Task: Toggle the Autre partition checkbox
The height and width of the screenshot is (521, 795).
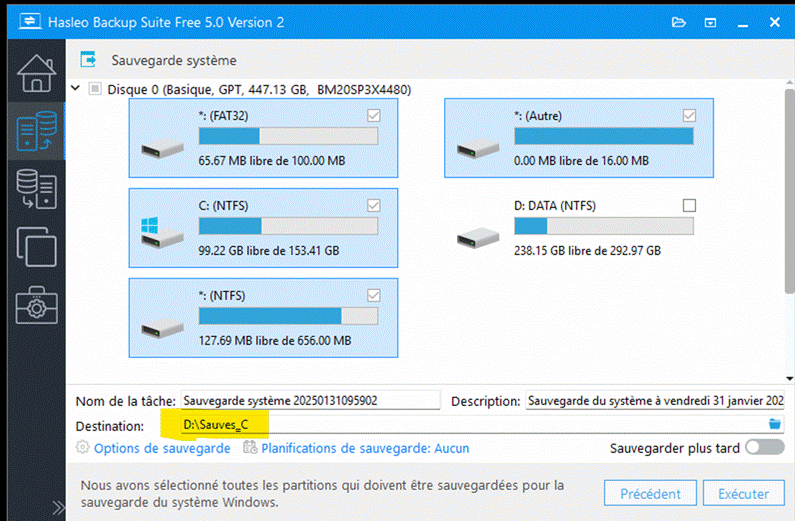Action: pyautogui.click(x=689, y=116)
